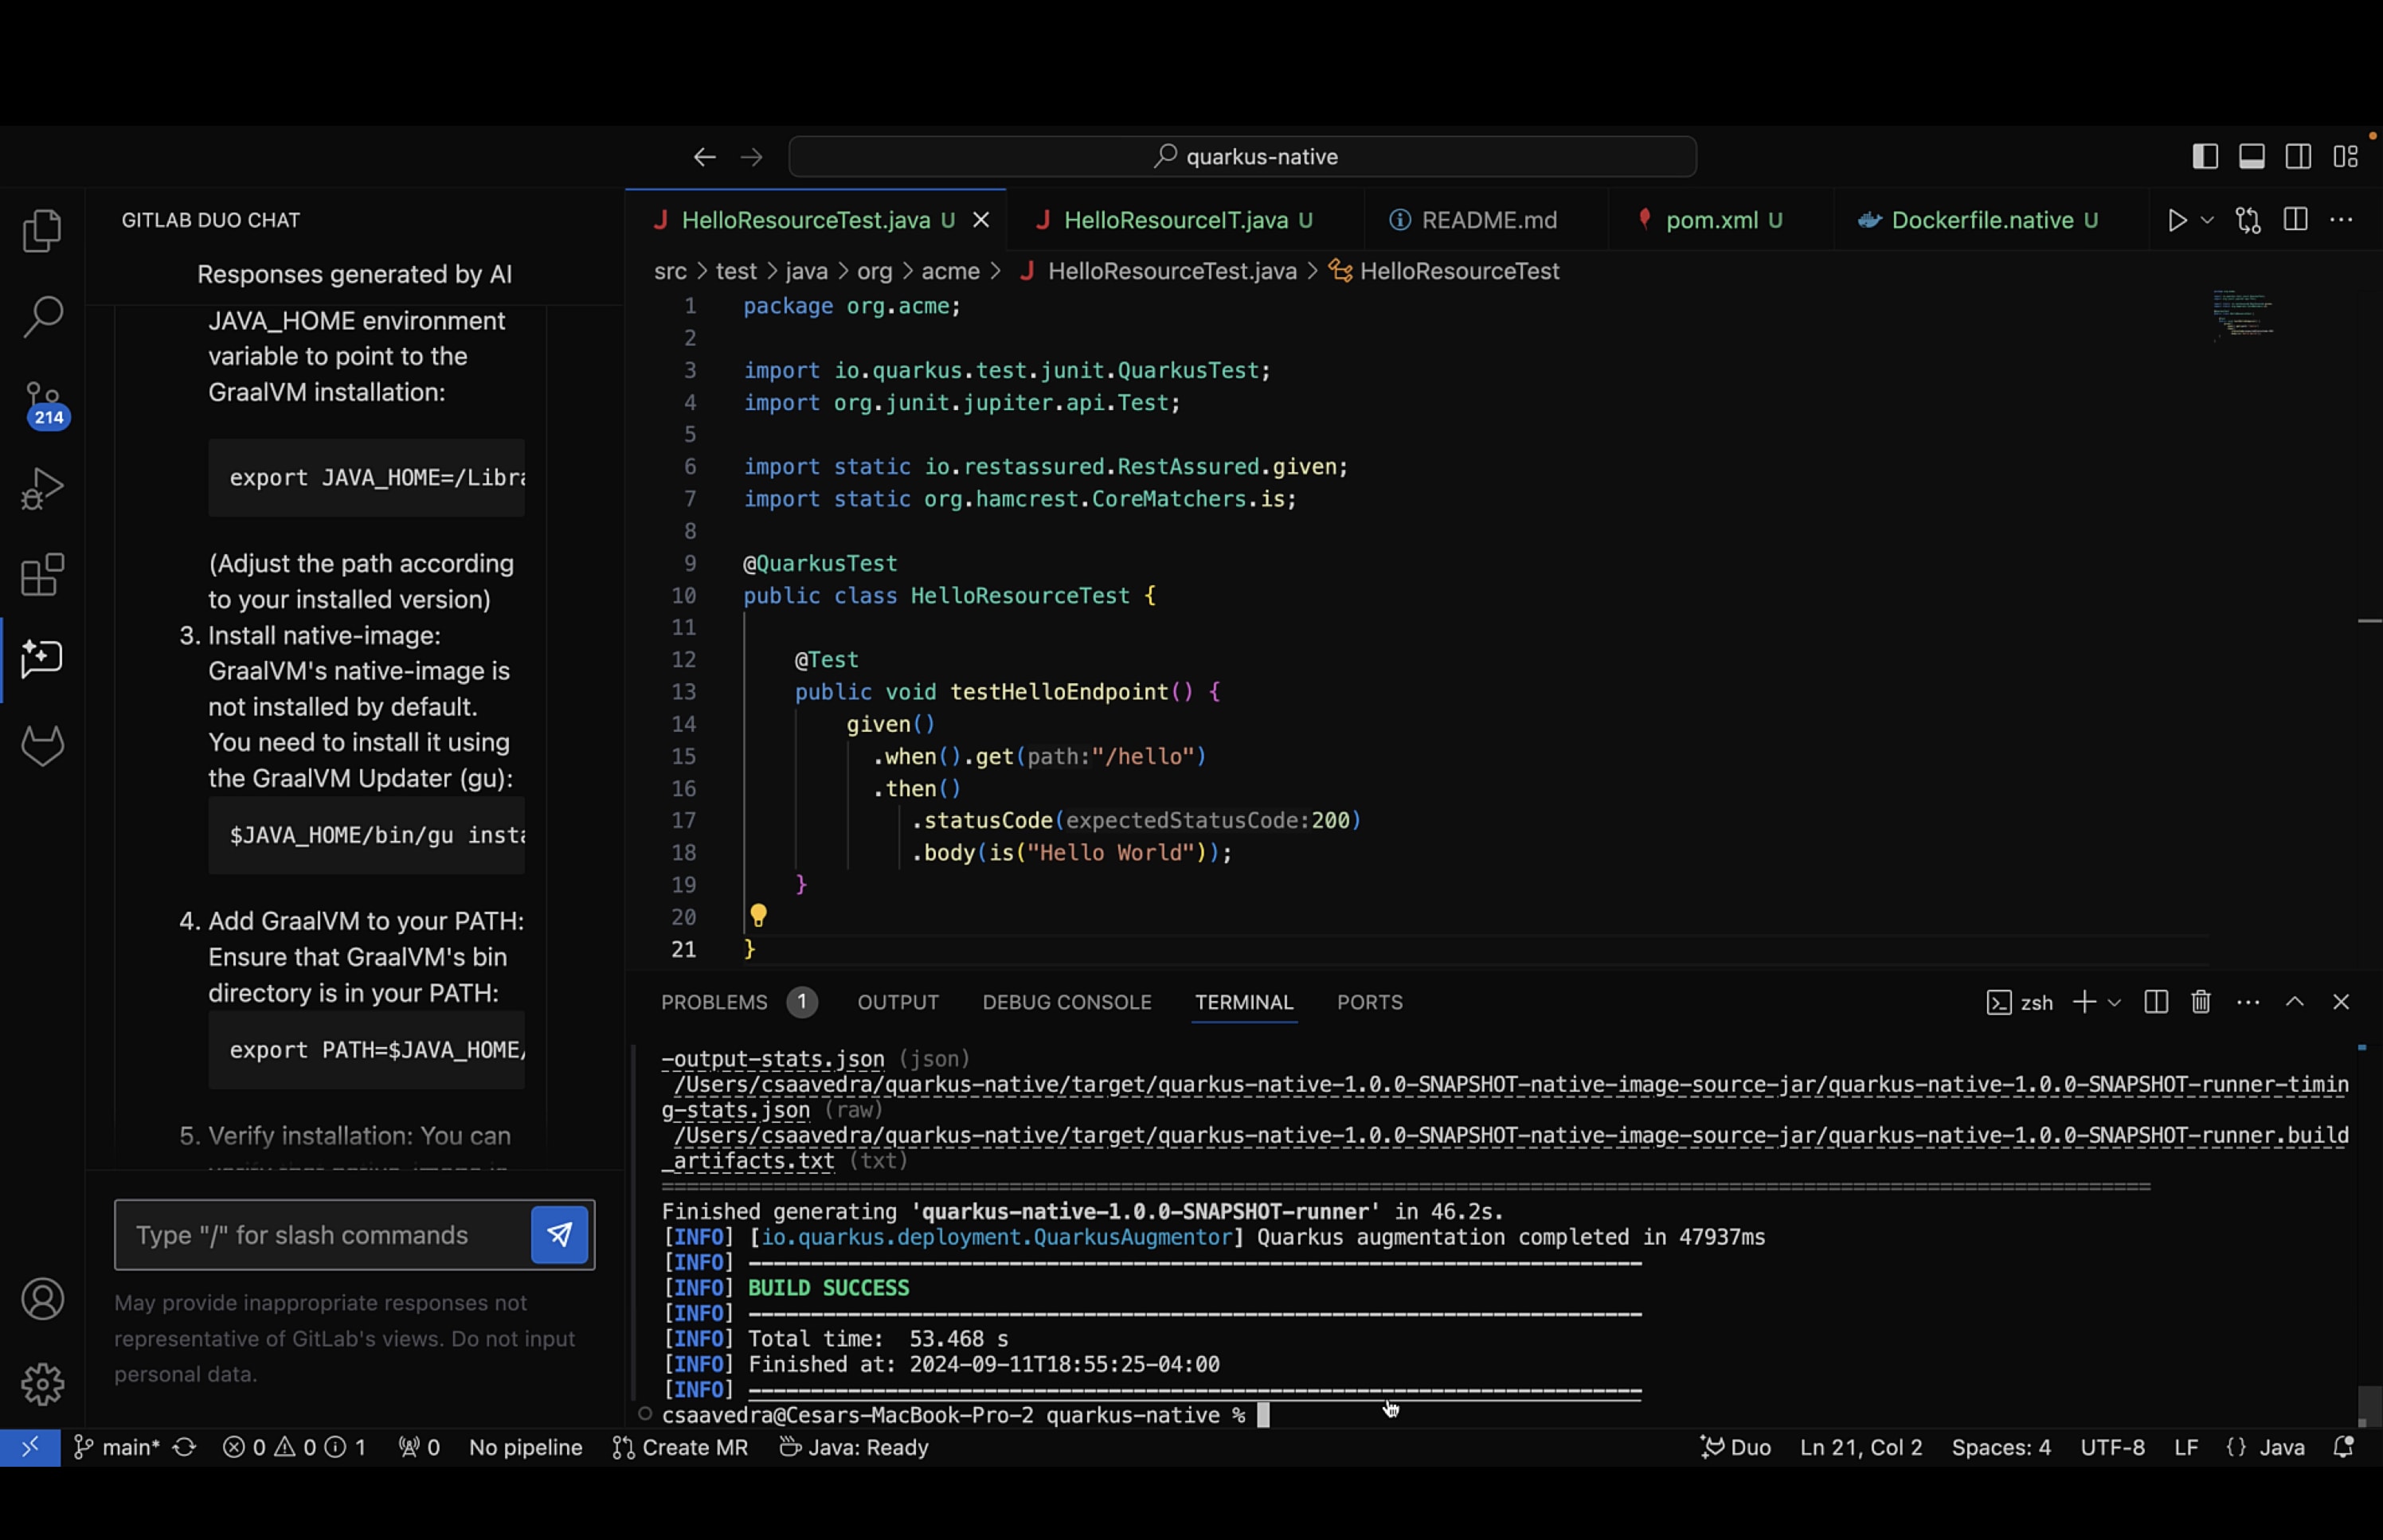Open changes compare icon in editor toolbar

(x=2248, y=220)
